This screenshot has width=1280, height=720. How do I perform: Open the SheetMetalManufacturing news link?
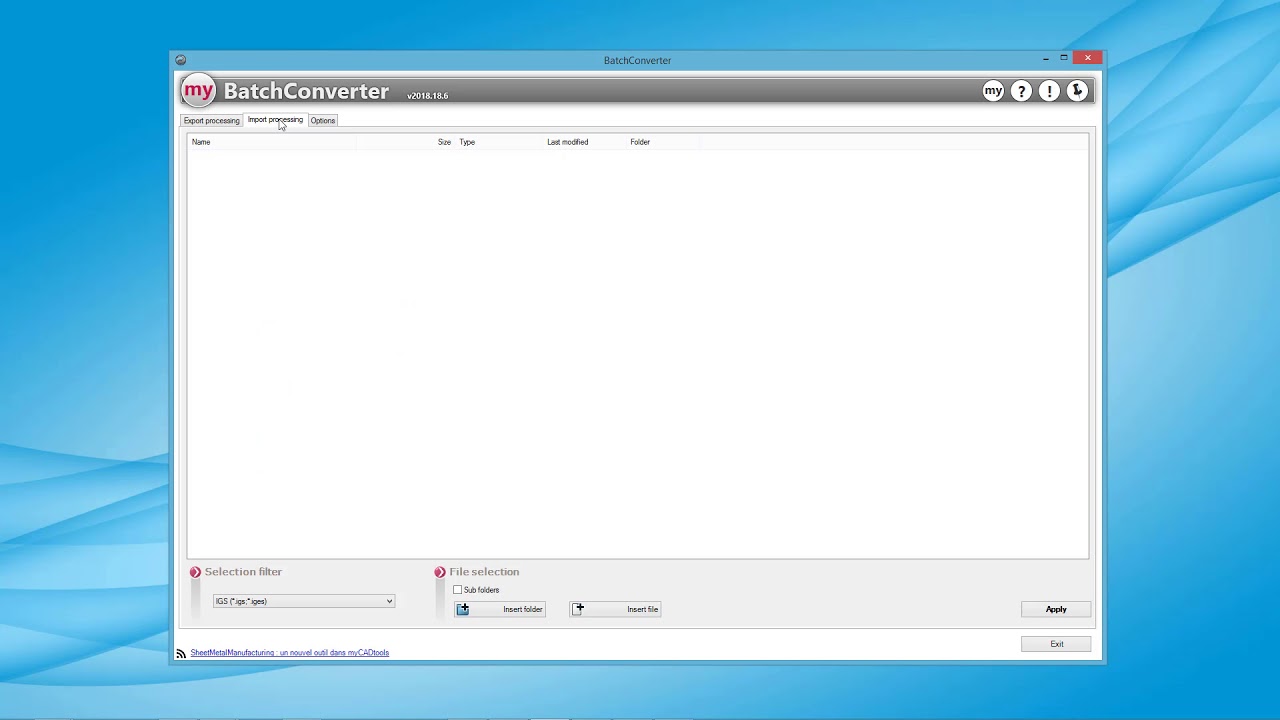click(290, 653)
